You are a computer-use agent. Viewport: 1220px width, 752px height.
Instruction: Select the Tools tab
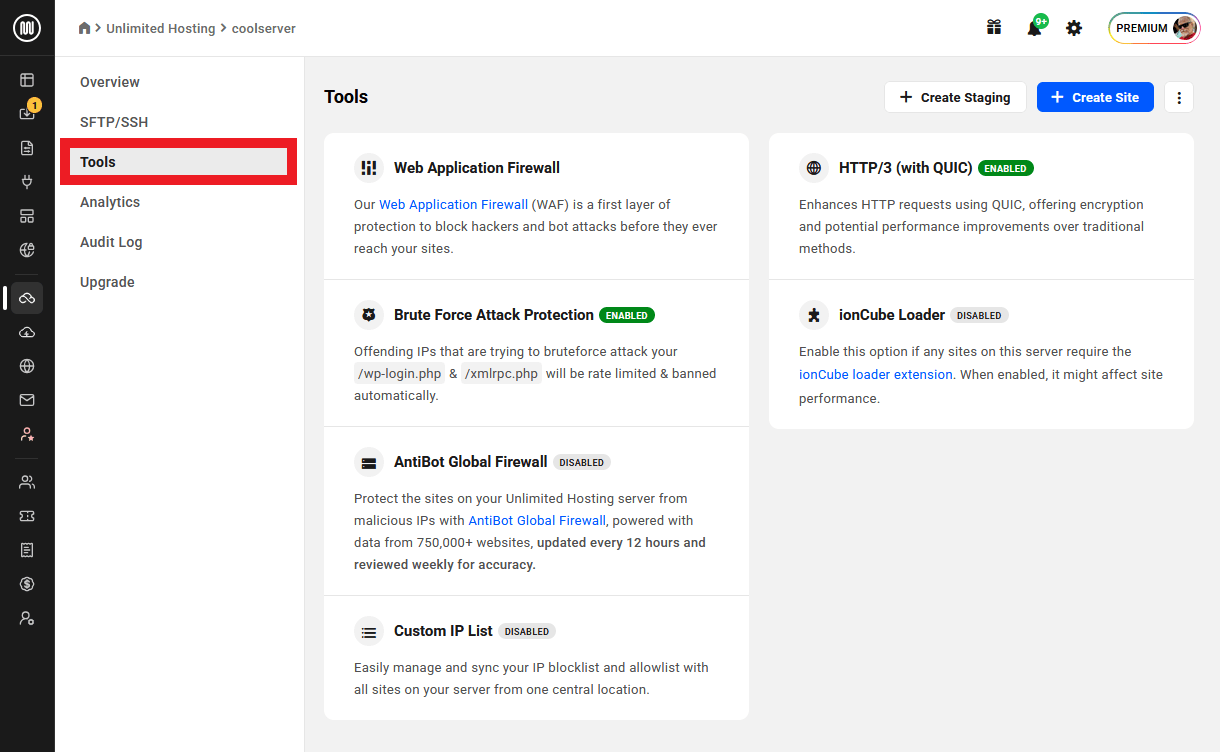(178, 162)
